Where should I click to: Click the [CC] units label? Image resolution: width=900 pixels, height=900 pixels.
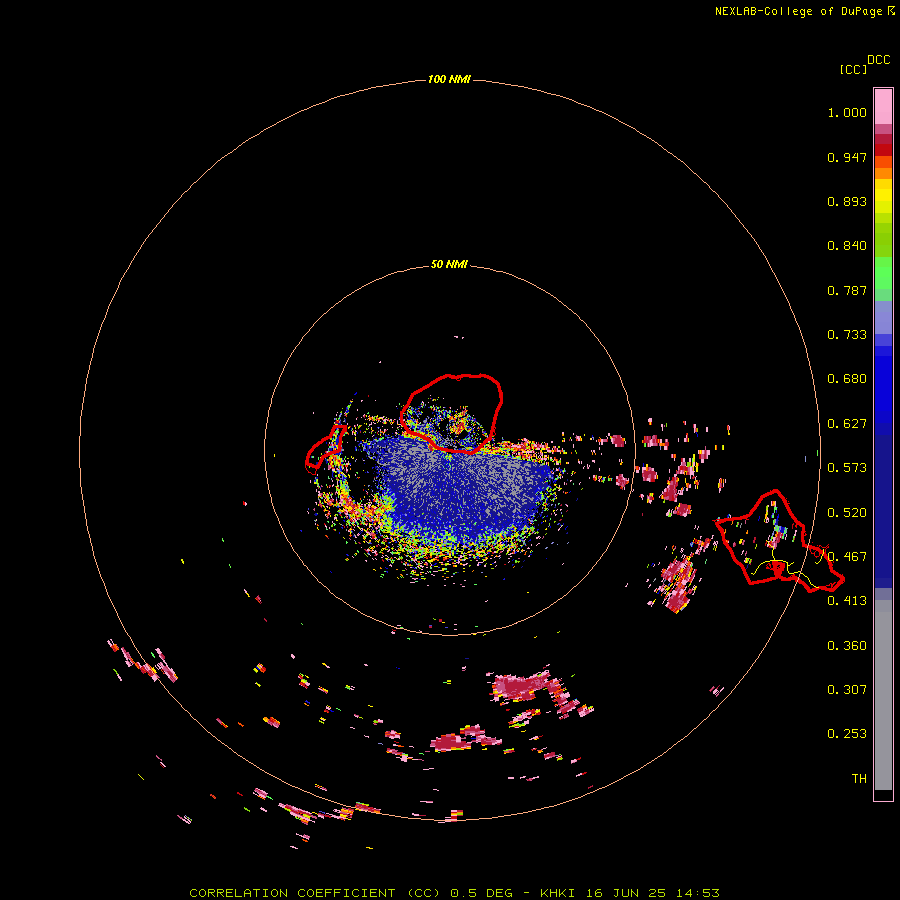853,69
